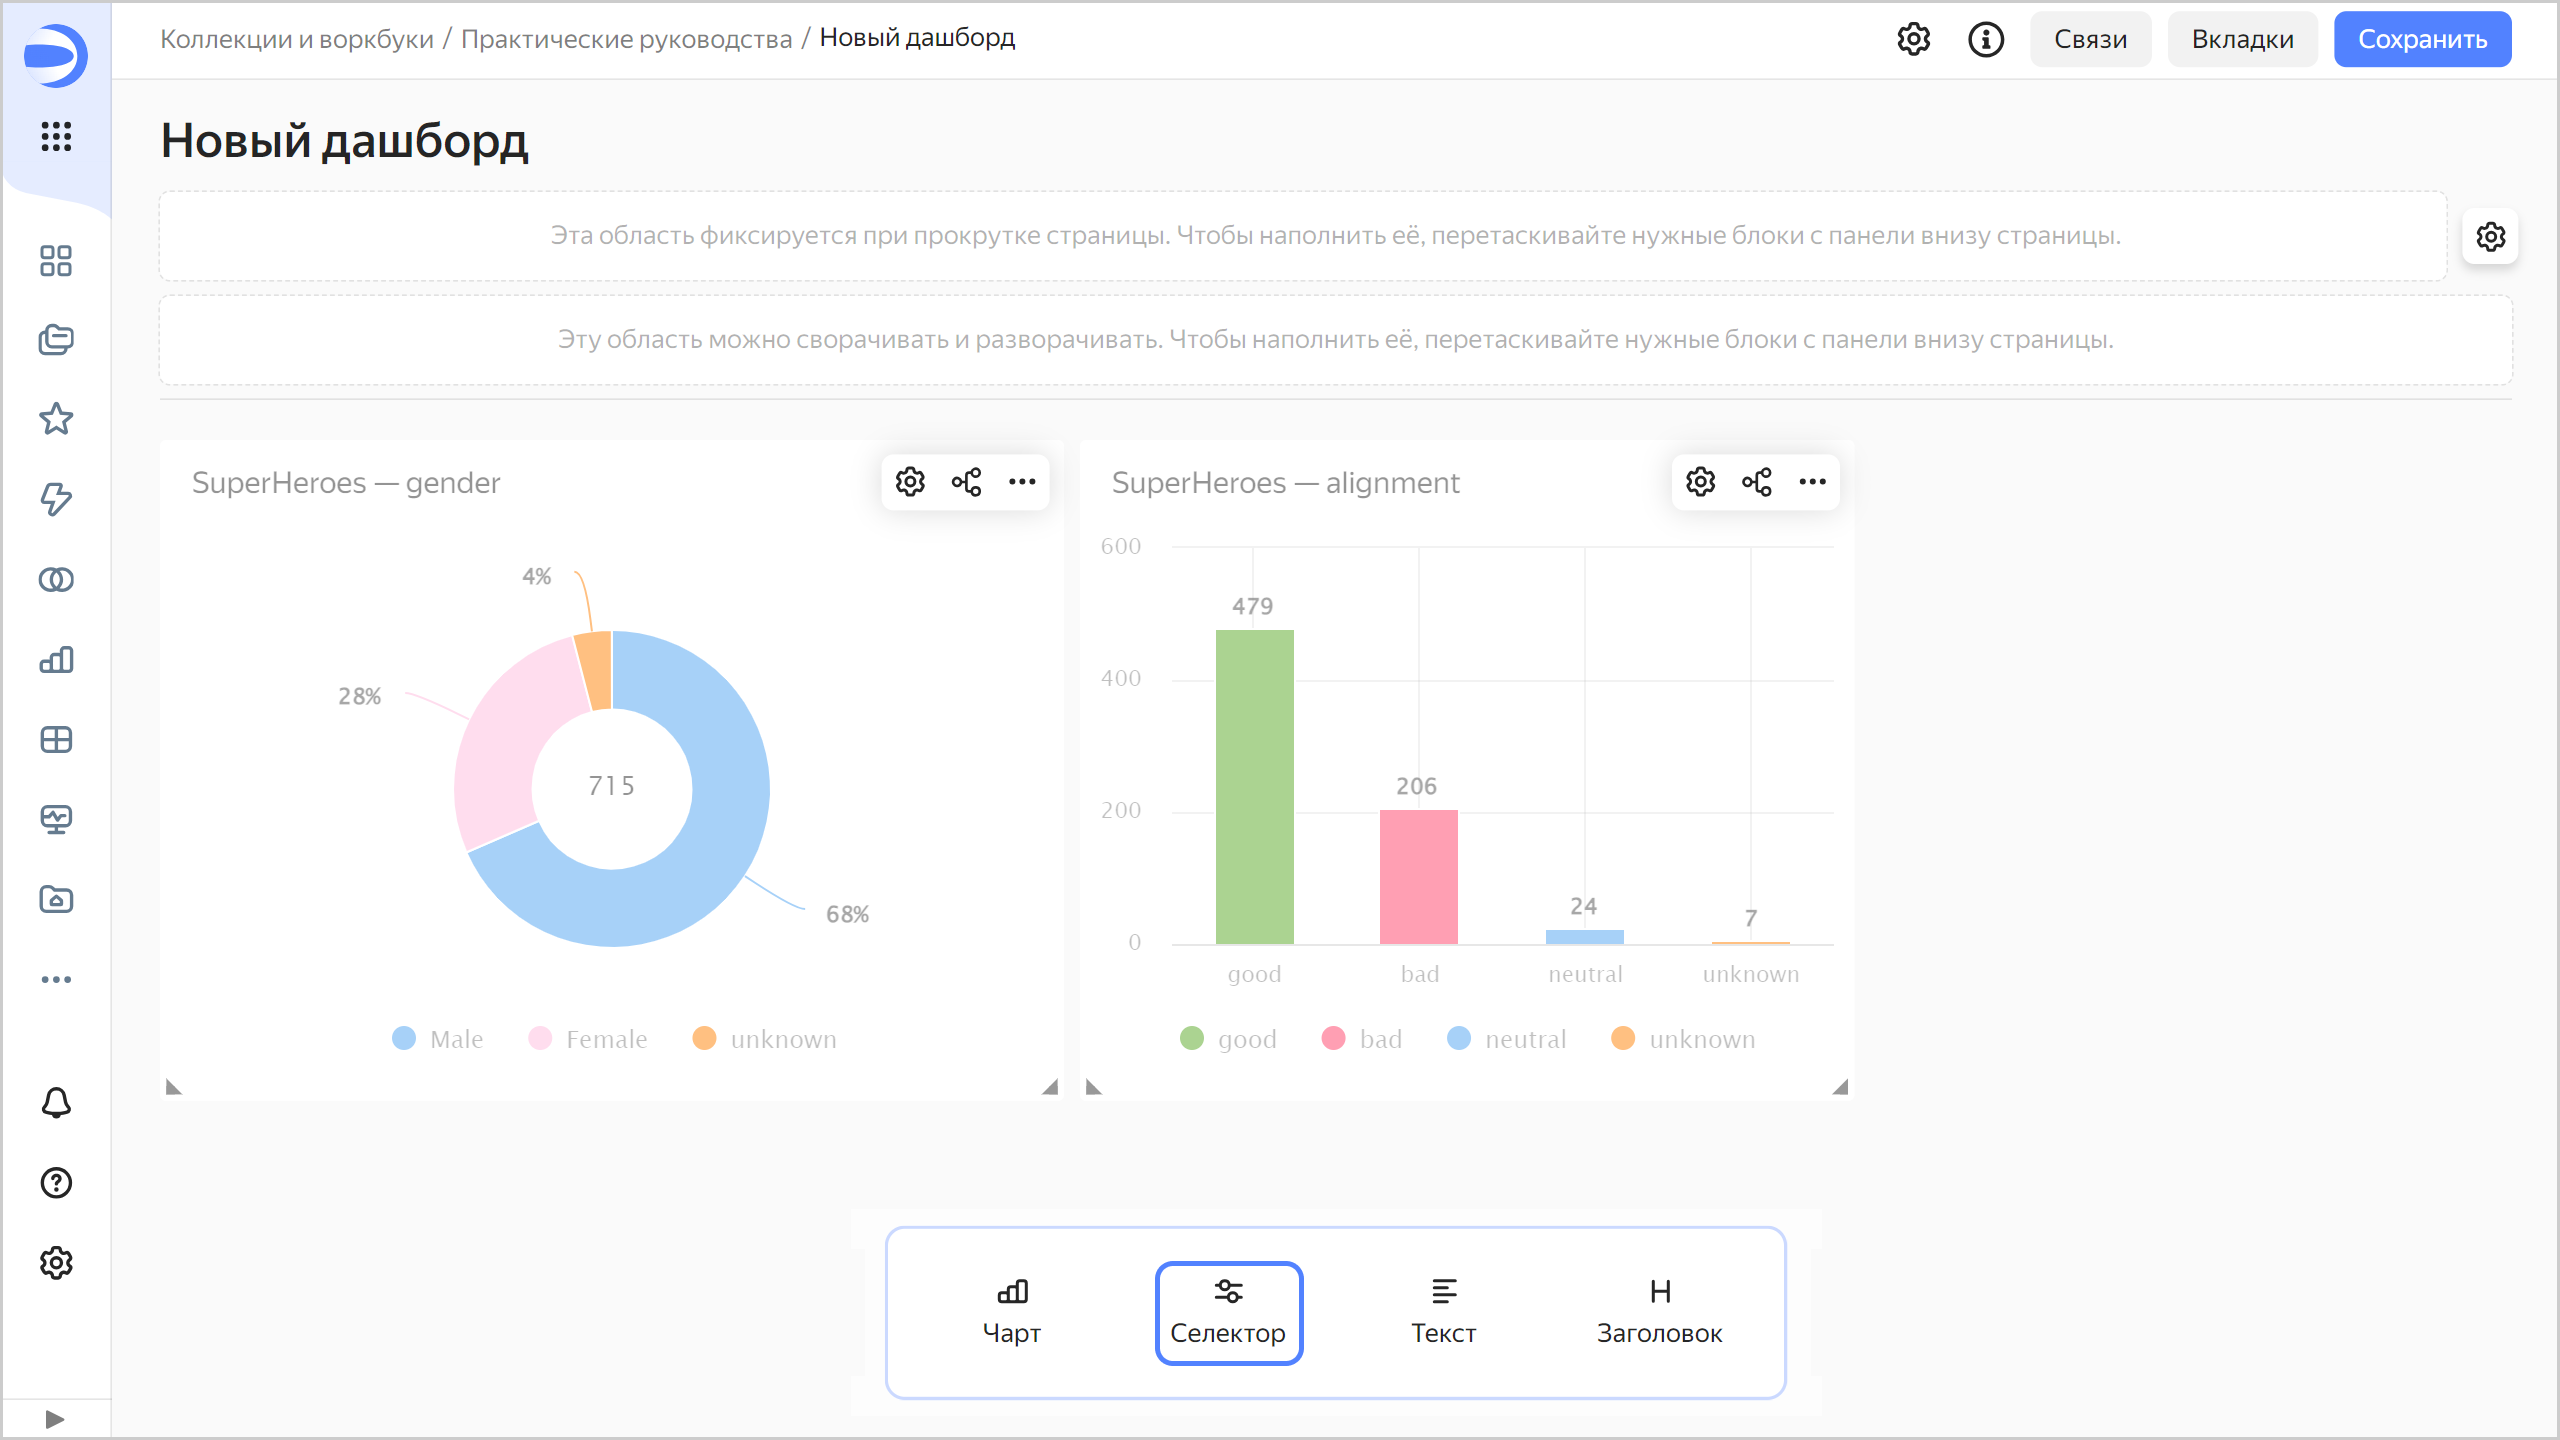Select Селектор block in bottom panel

(1228, 1312)
